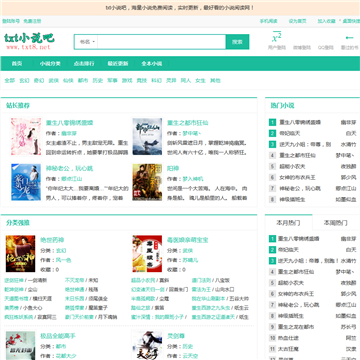Image resolution: width=360 pixels, height=360 pixels.
Task: Open 太古狂魔 in the 本月热门 list
Action: [288, 349]
